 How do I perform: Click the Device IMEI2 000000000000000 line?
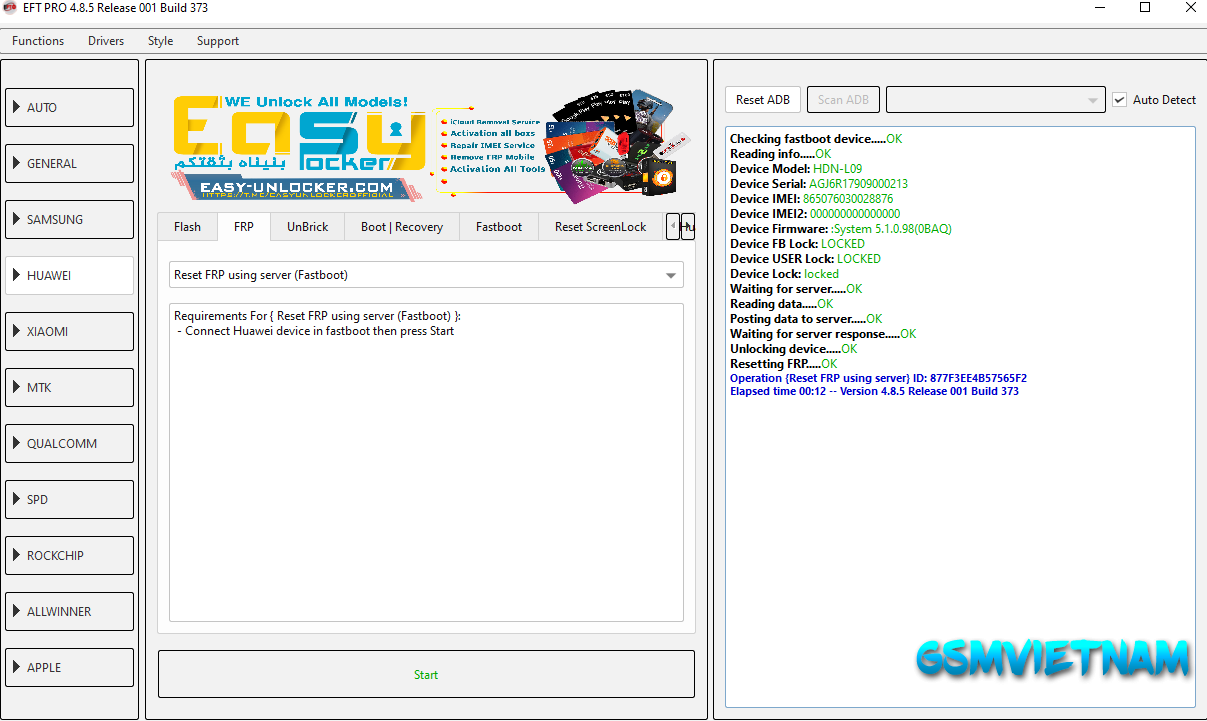pos(815,214)
